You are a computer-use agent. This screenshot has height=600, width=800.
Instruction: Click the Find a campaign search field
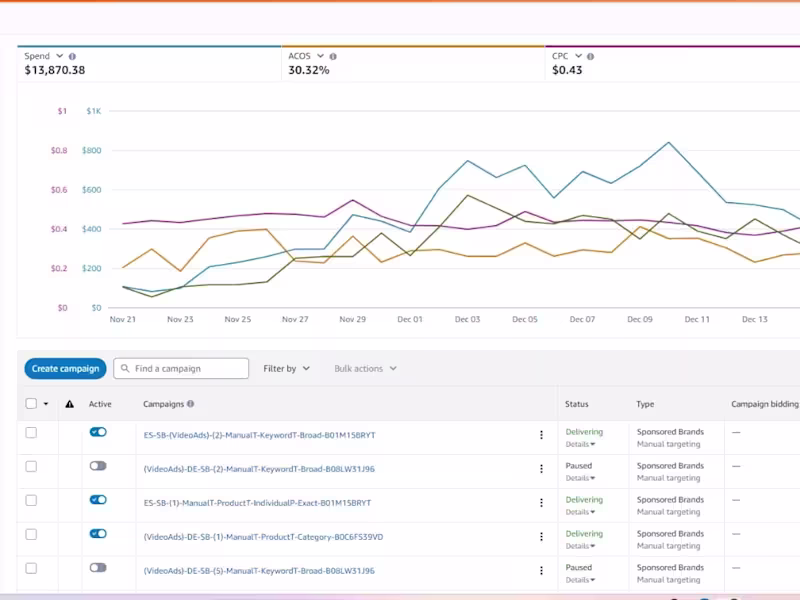click(x=188, y=369)
